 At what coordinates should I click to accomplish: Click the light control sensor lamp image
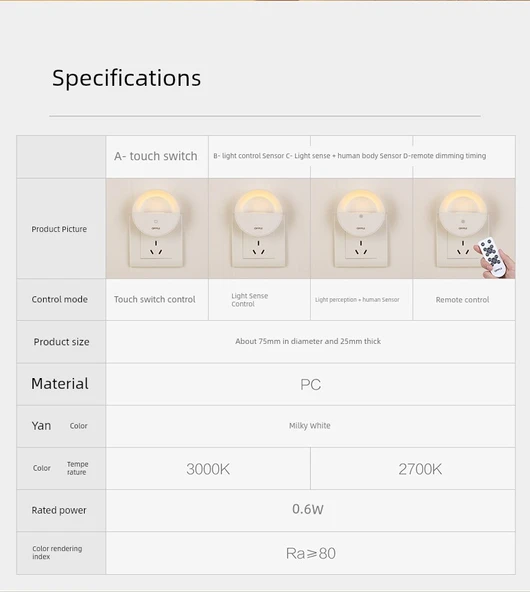259,228
